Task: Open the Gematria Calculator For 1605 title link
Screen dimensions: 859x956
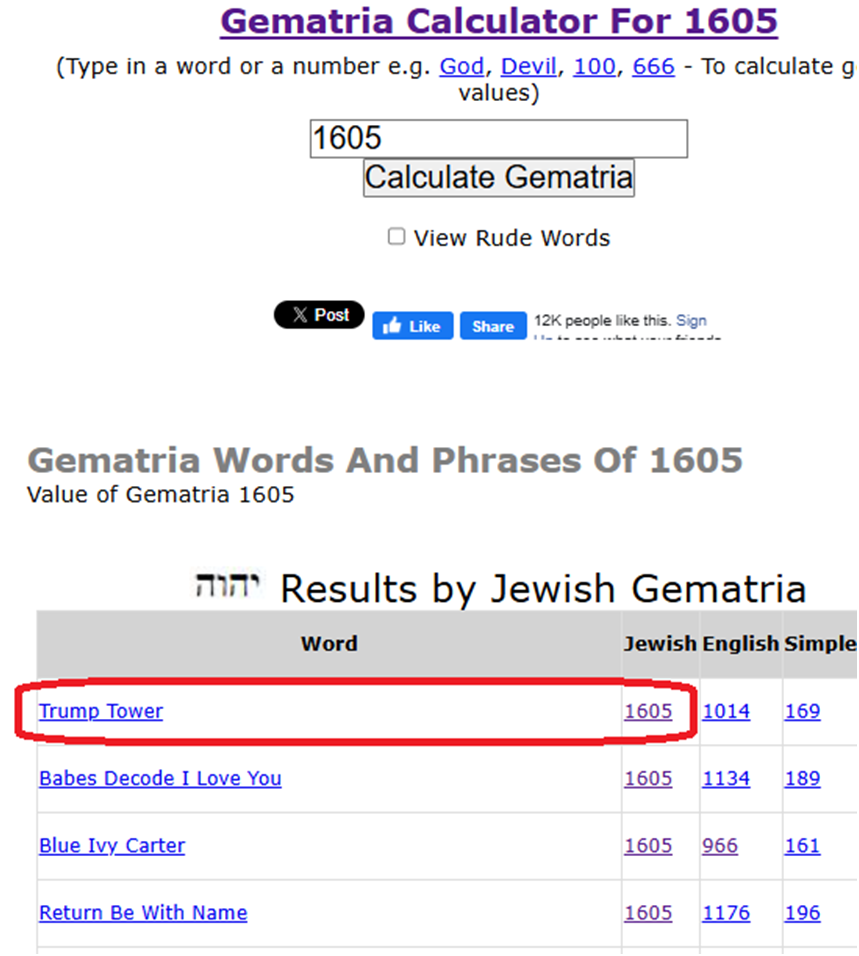Action: [499, 21]
